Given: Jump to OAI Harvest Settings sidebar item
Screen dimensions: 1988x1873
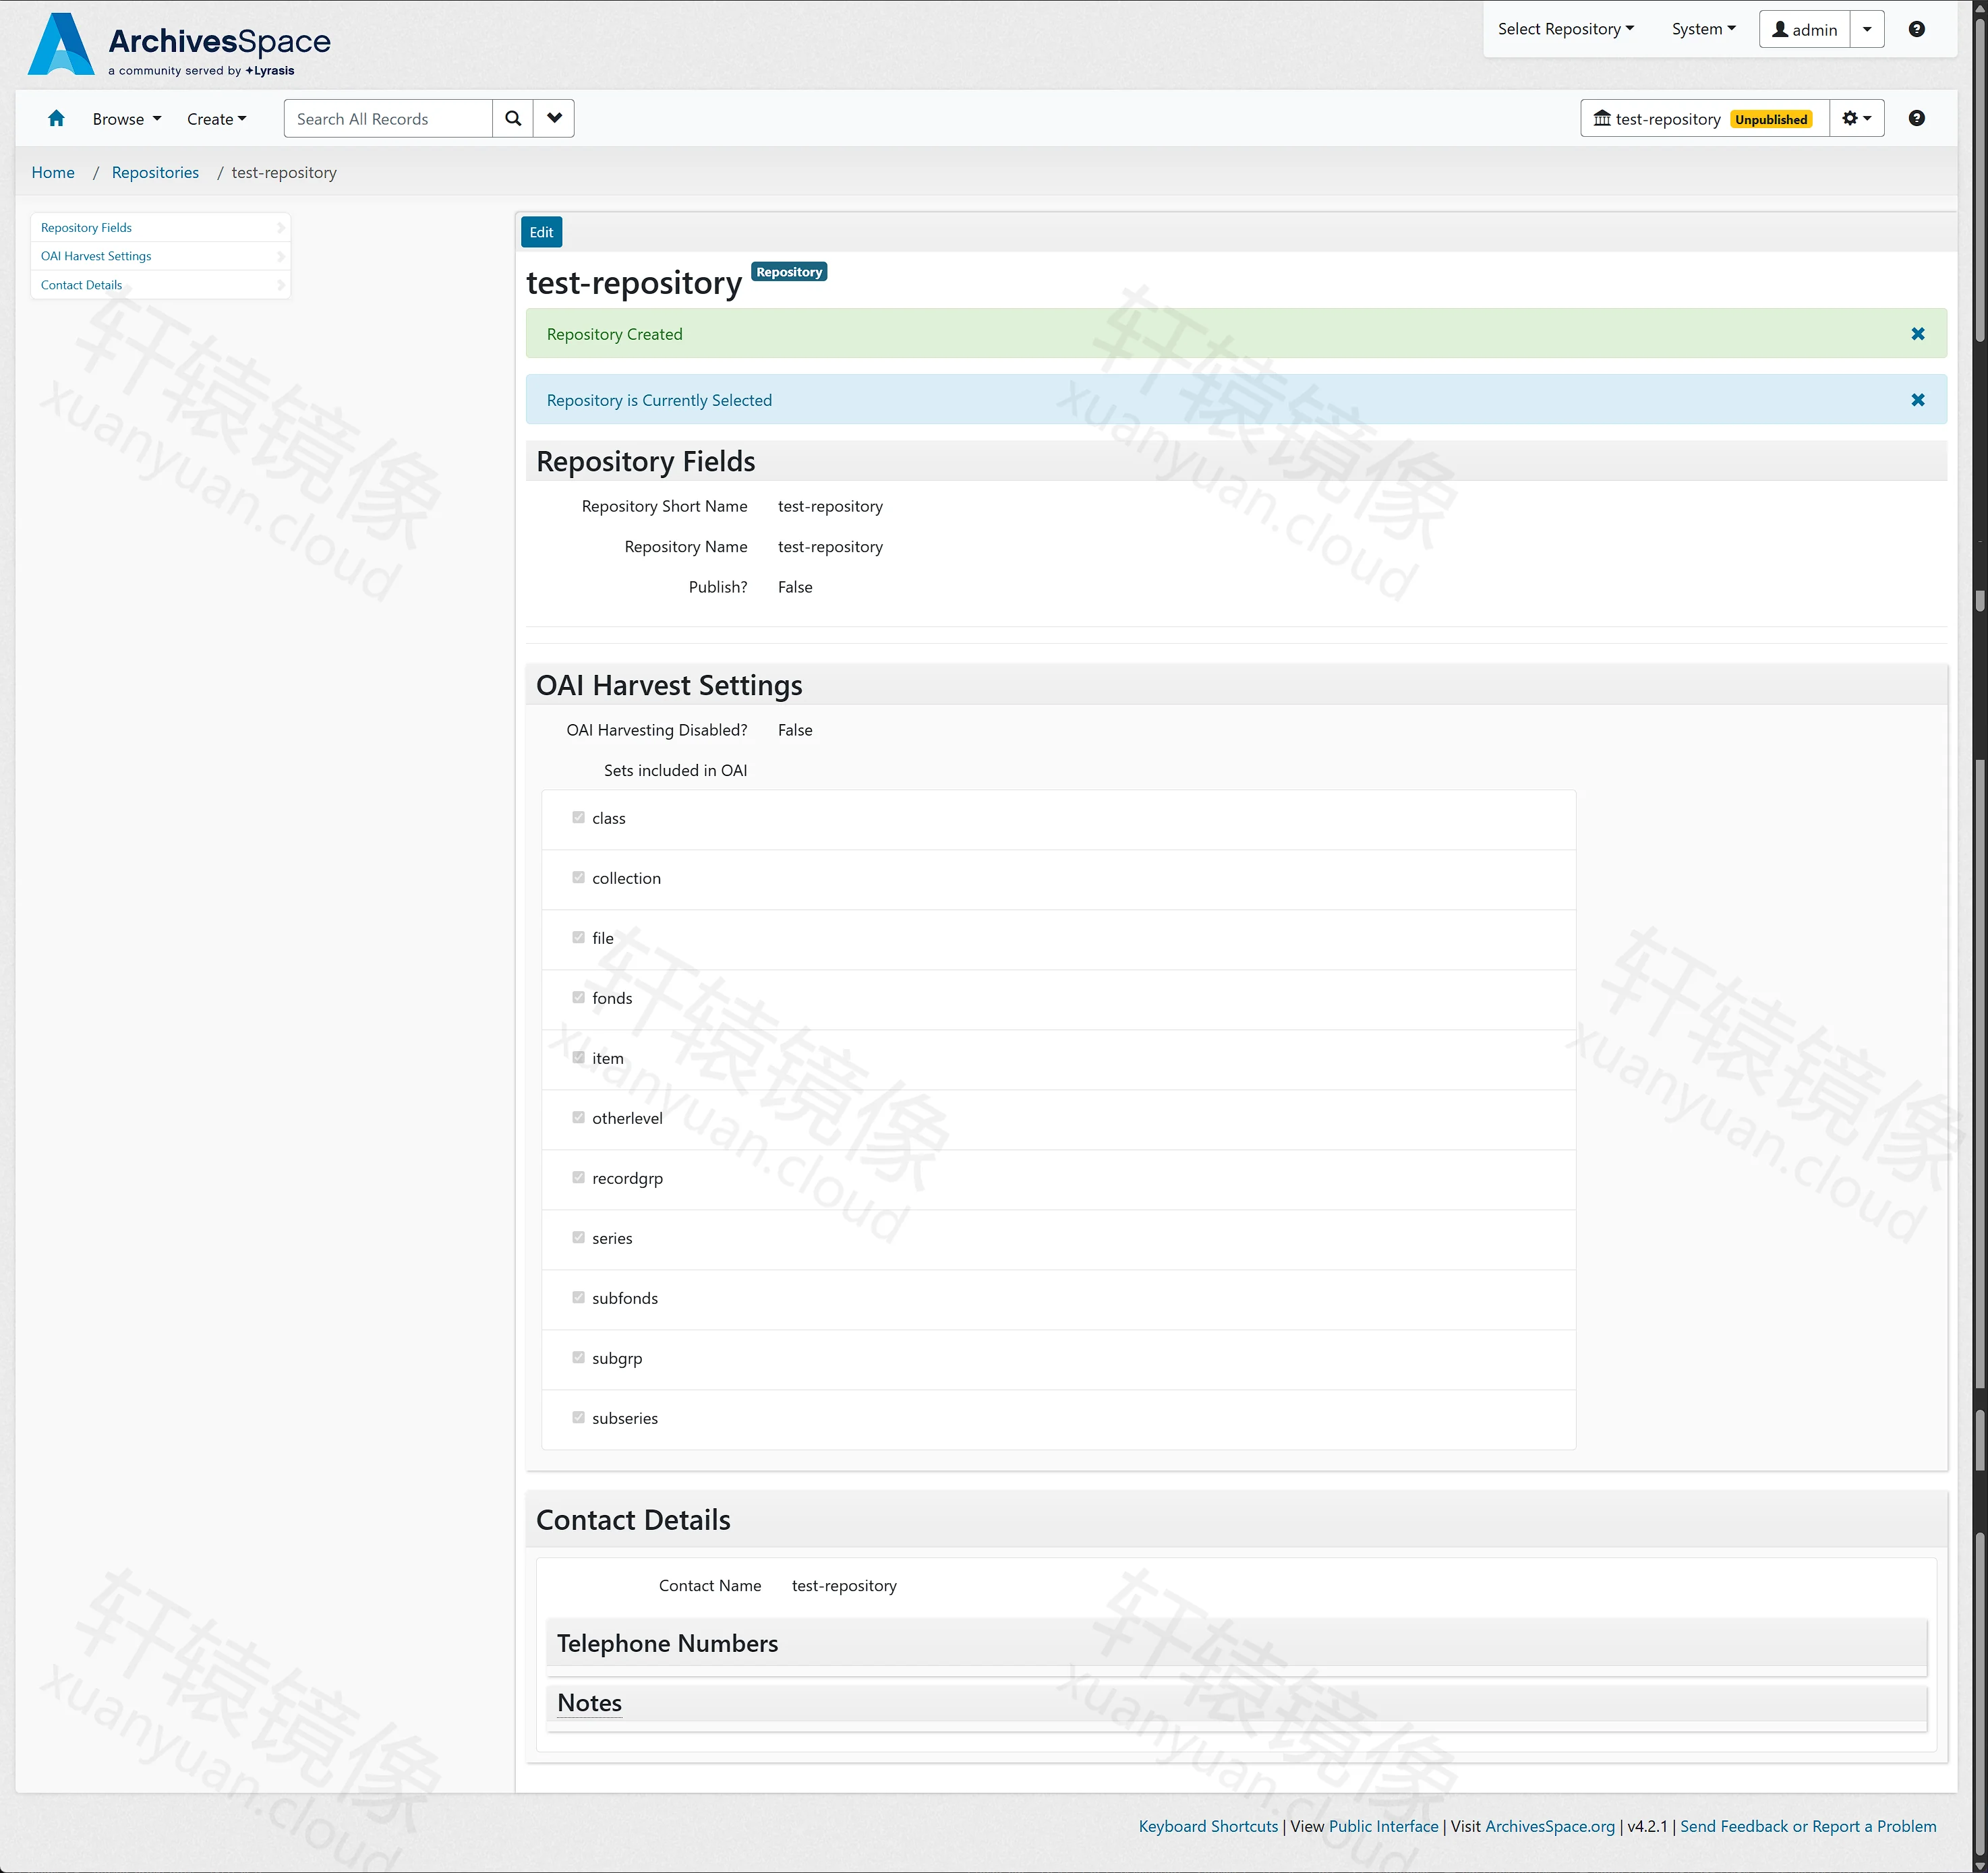Looking at the screenshot, I should (x=160, y=256).
